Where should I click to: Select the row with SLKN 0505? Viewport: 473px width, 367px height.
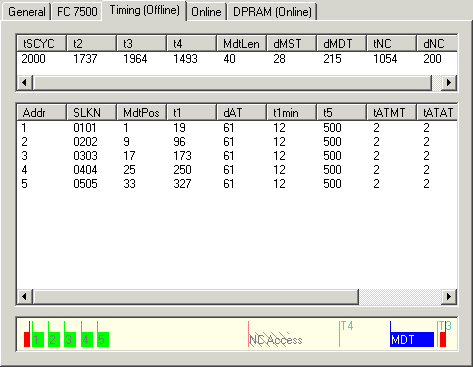237,184
